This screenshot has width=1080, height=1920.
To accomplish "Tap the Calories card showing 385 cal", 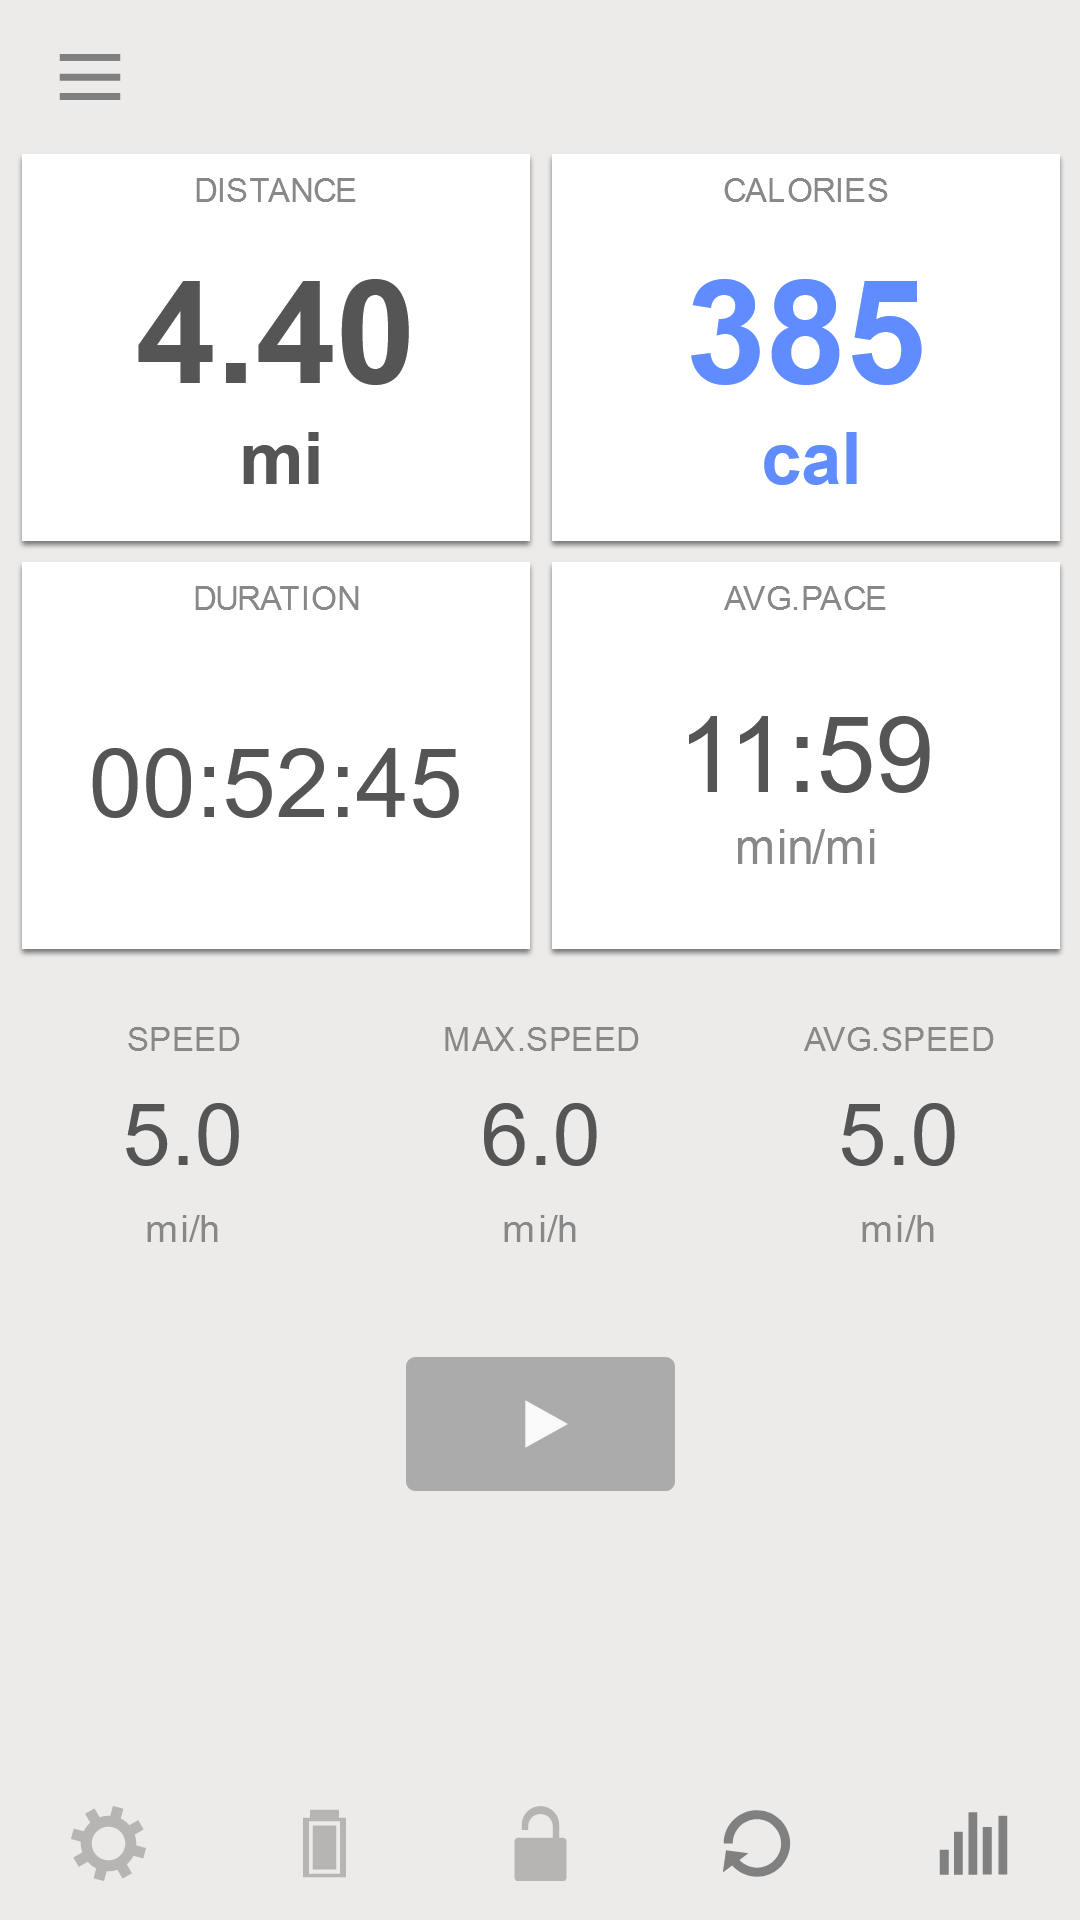I will point(806,347).
